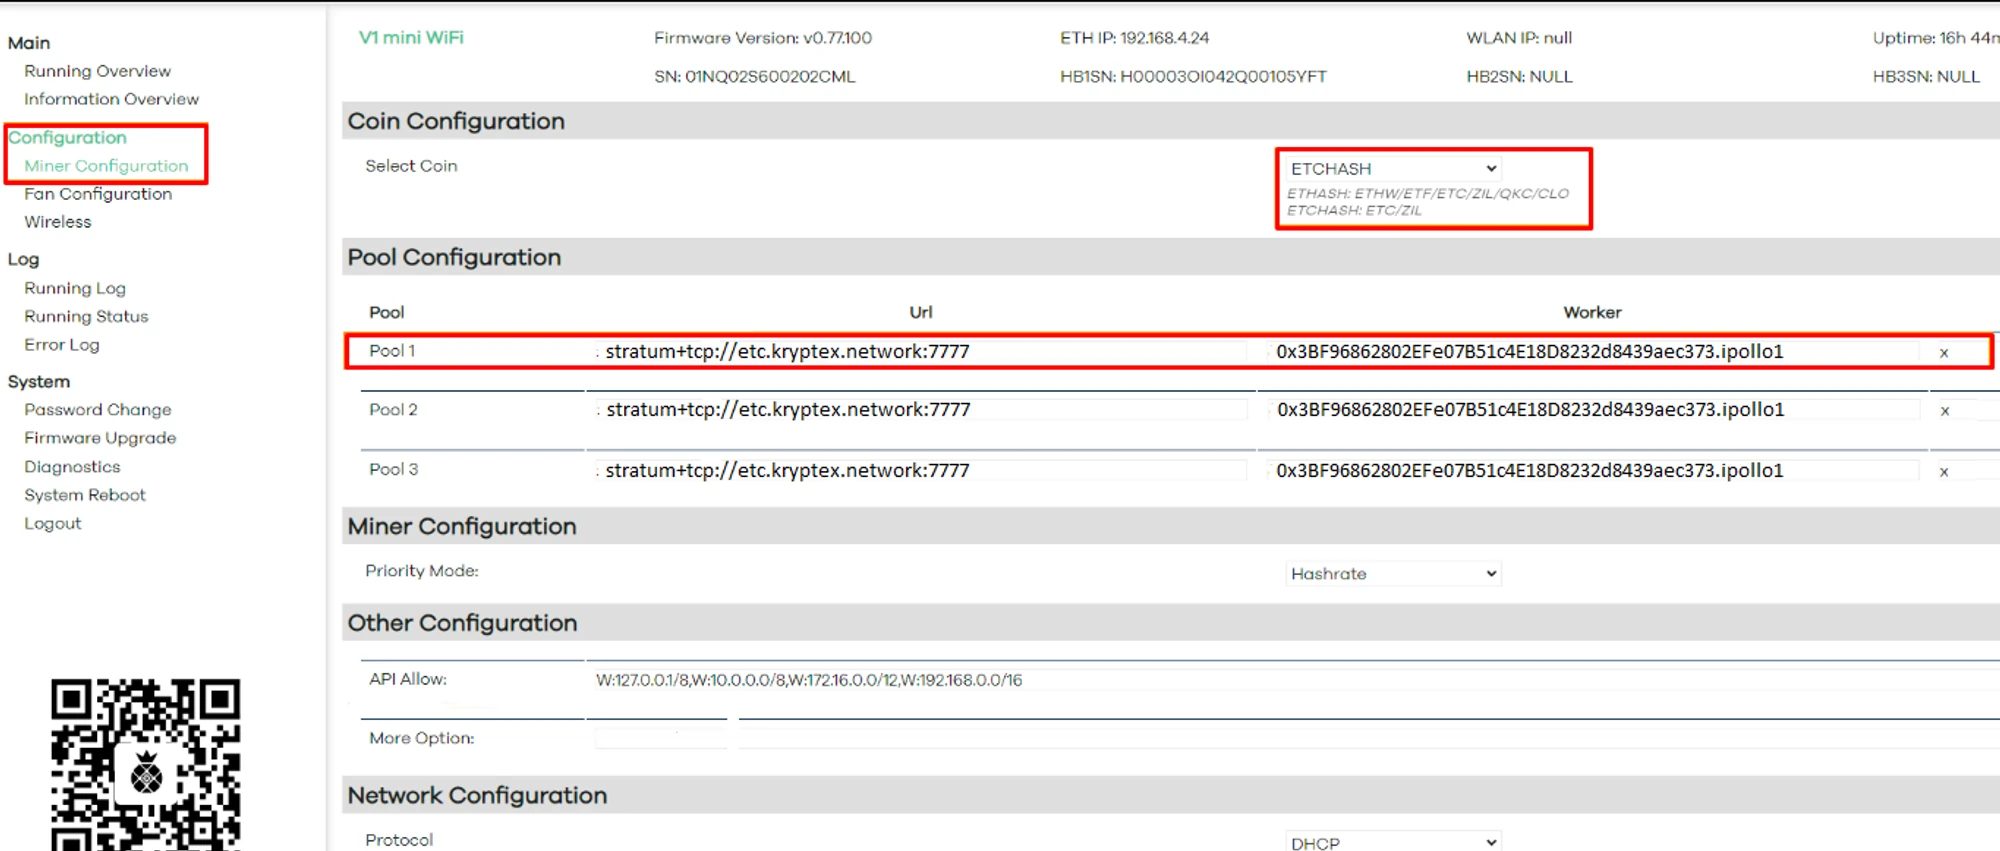View the Running Log
Image resolution: width=2000 pixels, height=851 pixels.
click(75, 288)
